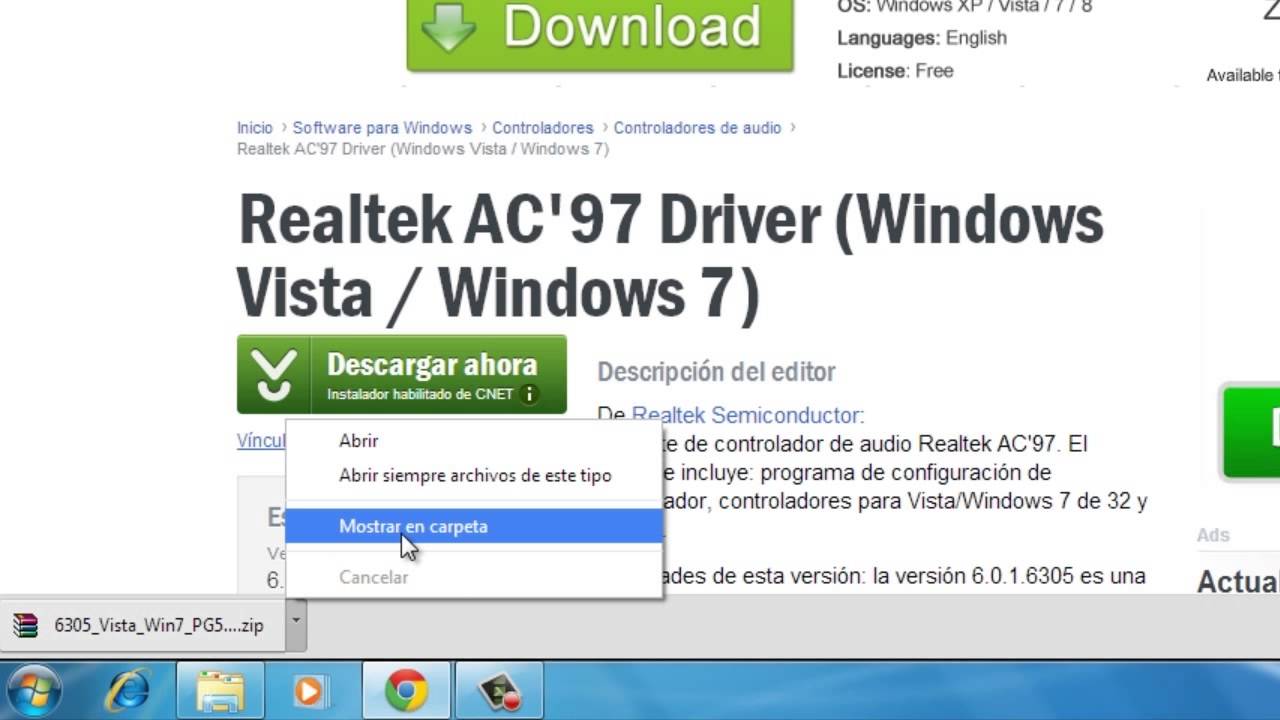The image size is (1280, 720).
Task: Open Windows Explorer folder taskbar icon
Action: (221, 691)
